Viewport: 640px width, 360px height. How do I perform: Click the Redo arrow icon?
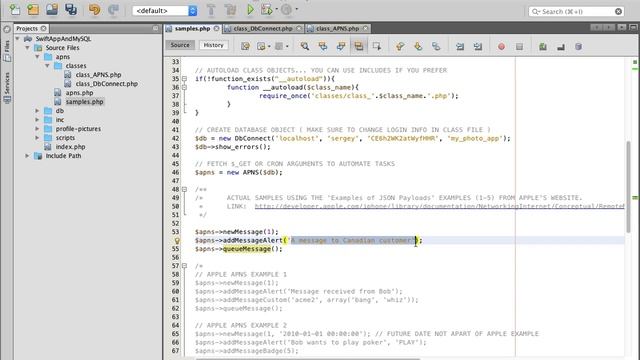pos(113,9)
